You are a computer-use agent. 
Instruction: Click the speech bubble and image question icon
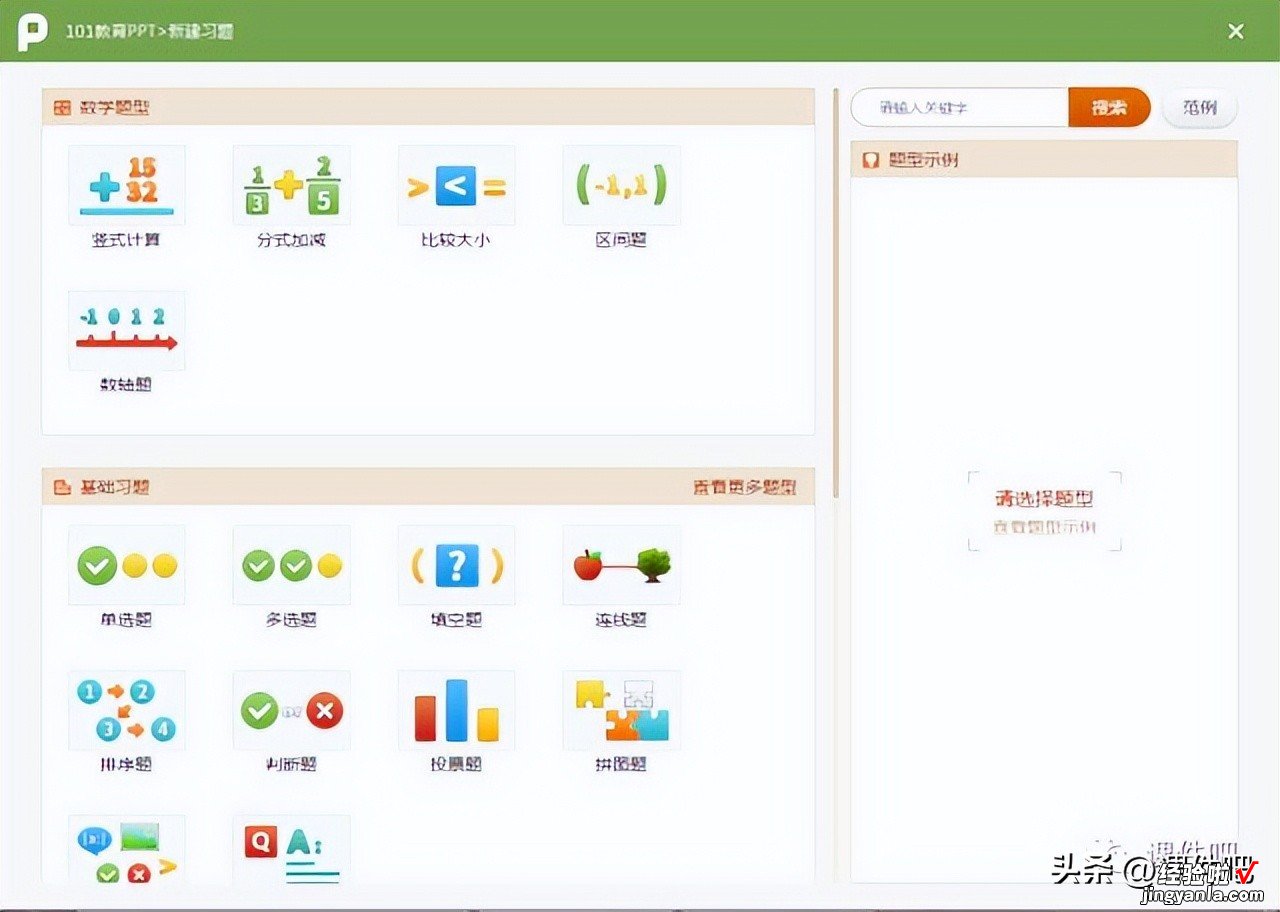(x=126, y=850)
